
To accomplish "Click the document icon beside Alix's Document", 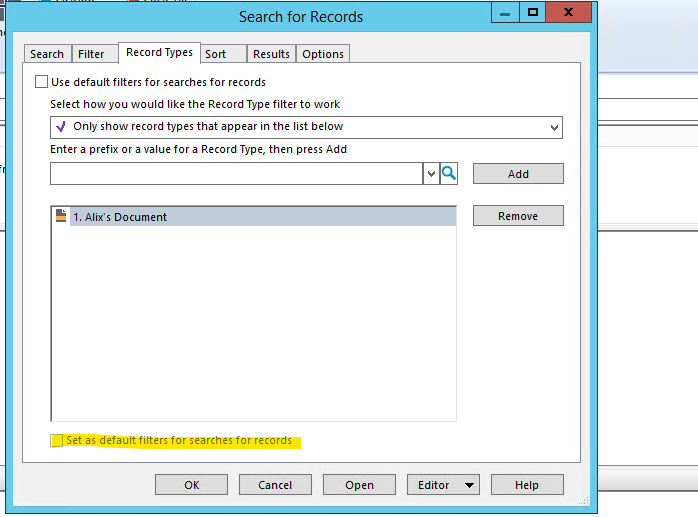I will (x=61, y=216).
